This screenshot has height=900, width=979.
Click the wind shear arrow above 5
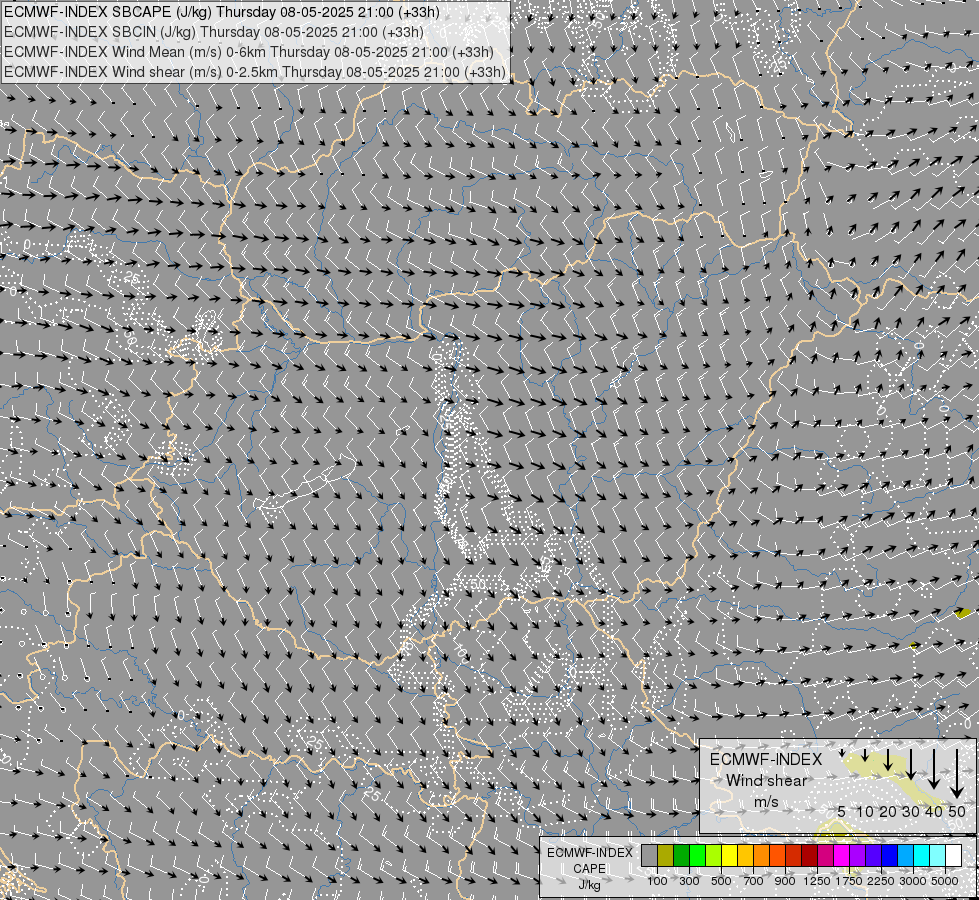[x=842, y=753]
